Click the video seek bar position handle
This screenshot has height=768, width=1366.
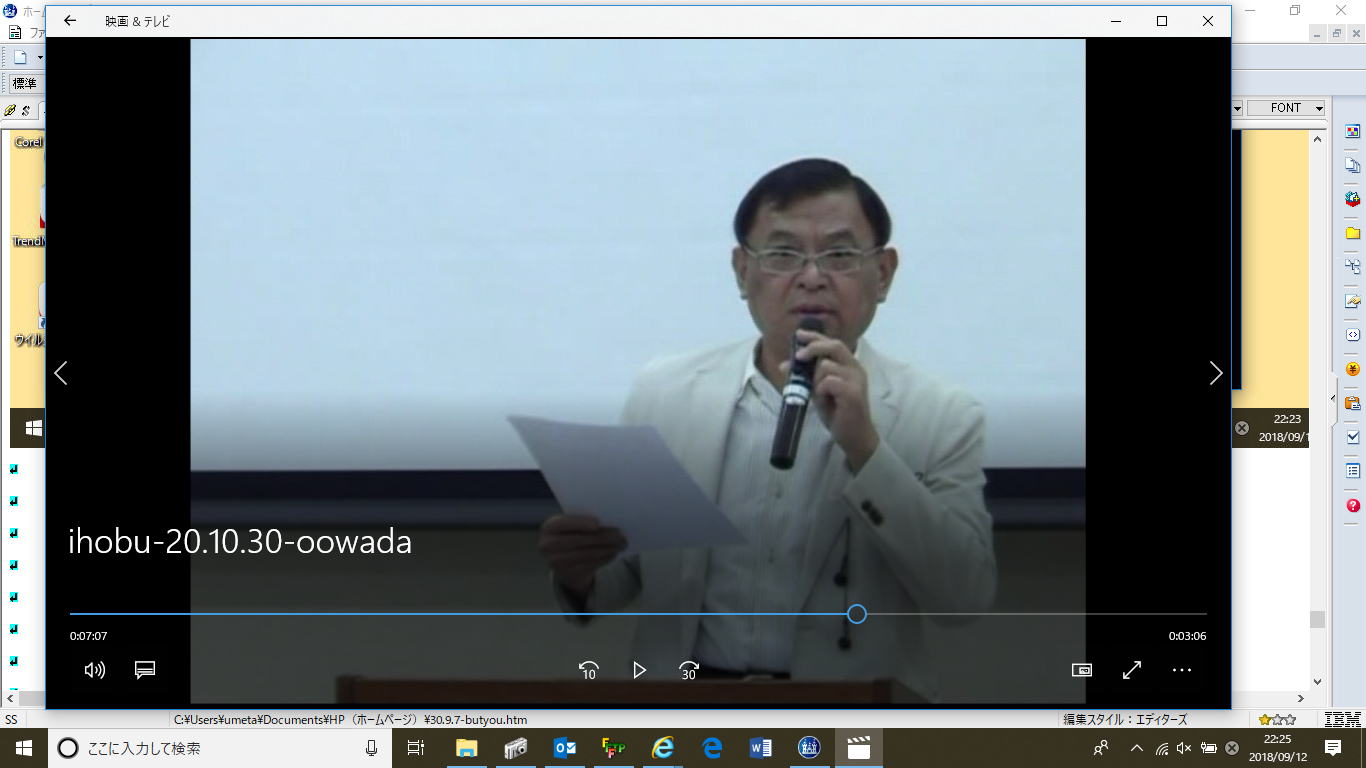point(856,614)
